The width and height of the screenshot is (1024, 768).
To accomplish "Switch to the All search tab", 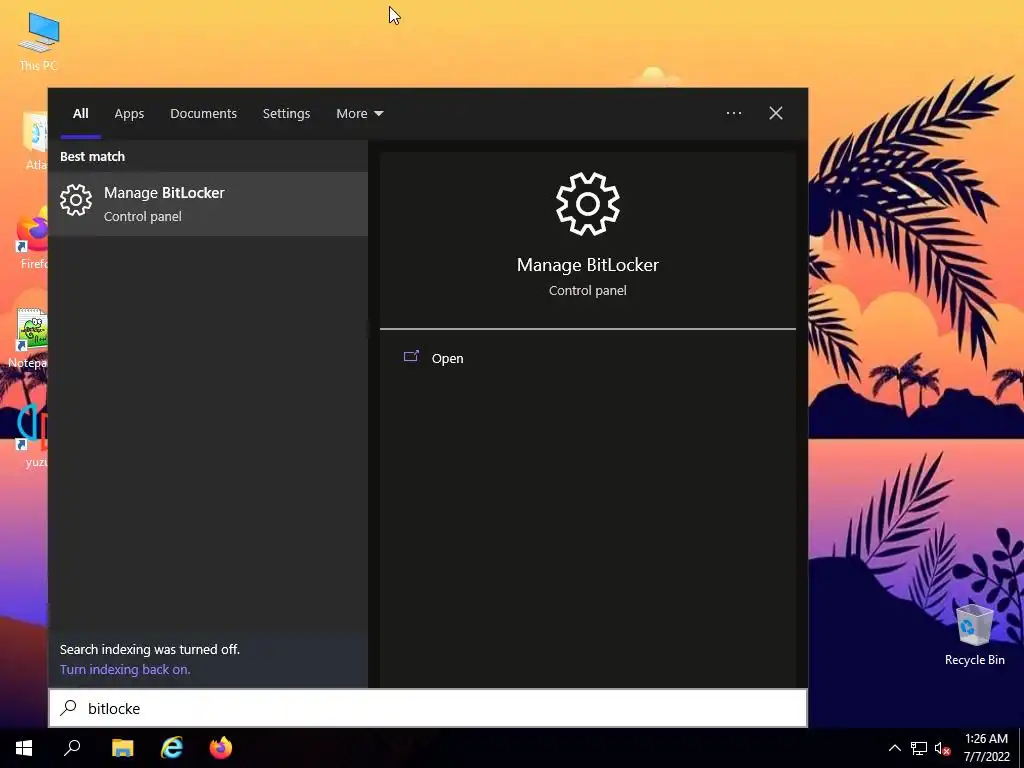I will click(x=80, y=114).
